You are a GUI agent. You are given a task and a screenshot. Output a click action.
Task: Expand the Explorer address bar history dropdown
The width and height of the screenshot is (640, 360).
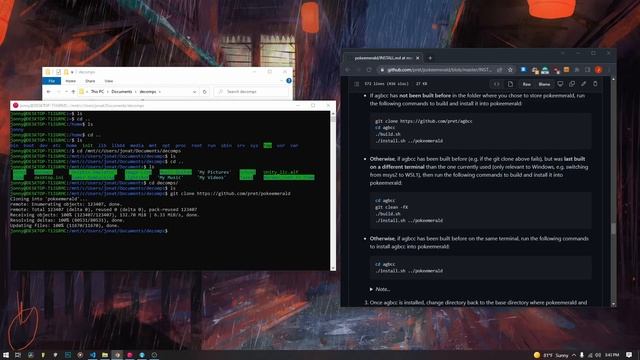(194, 92)
